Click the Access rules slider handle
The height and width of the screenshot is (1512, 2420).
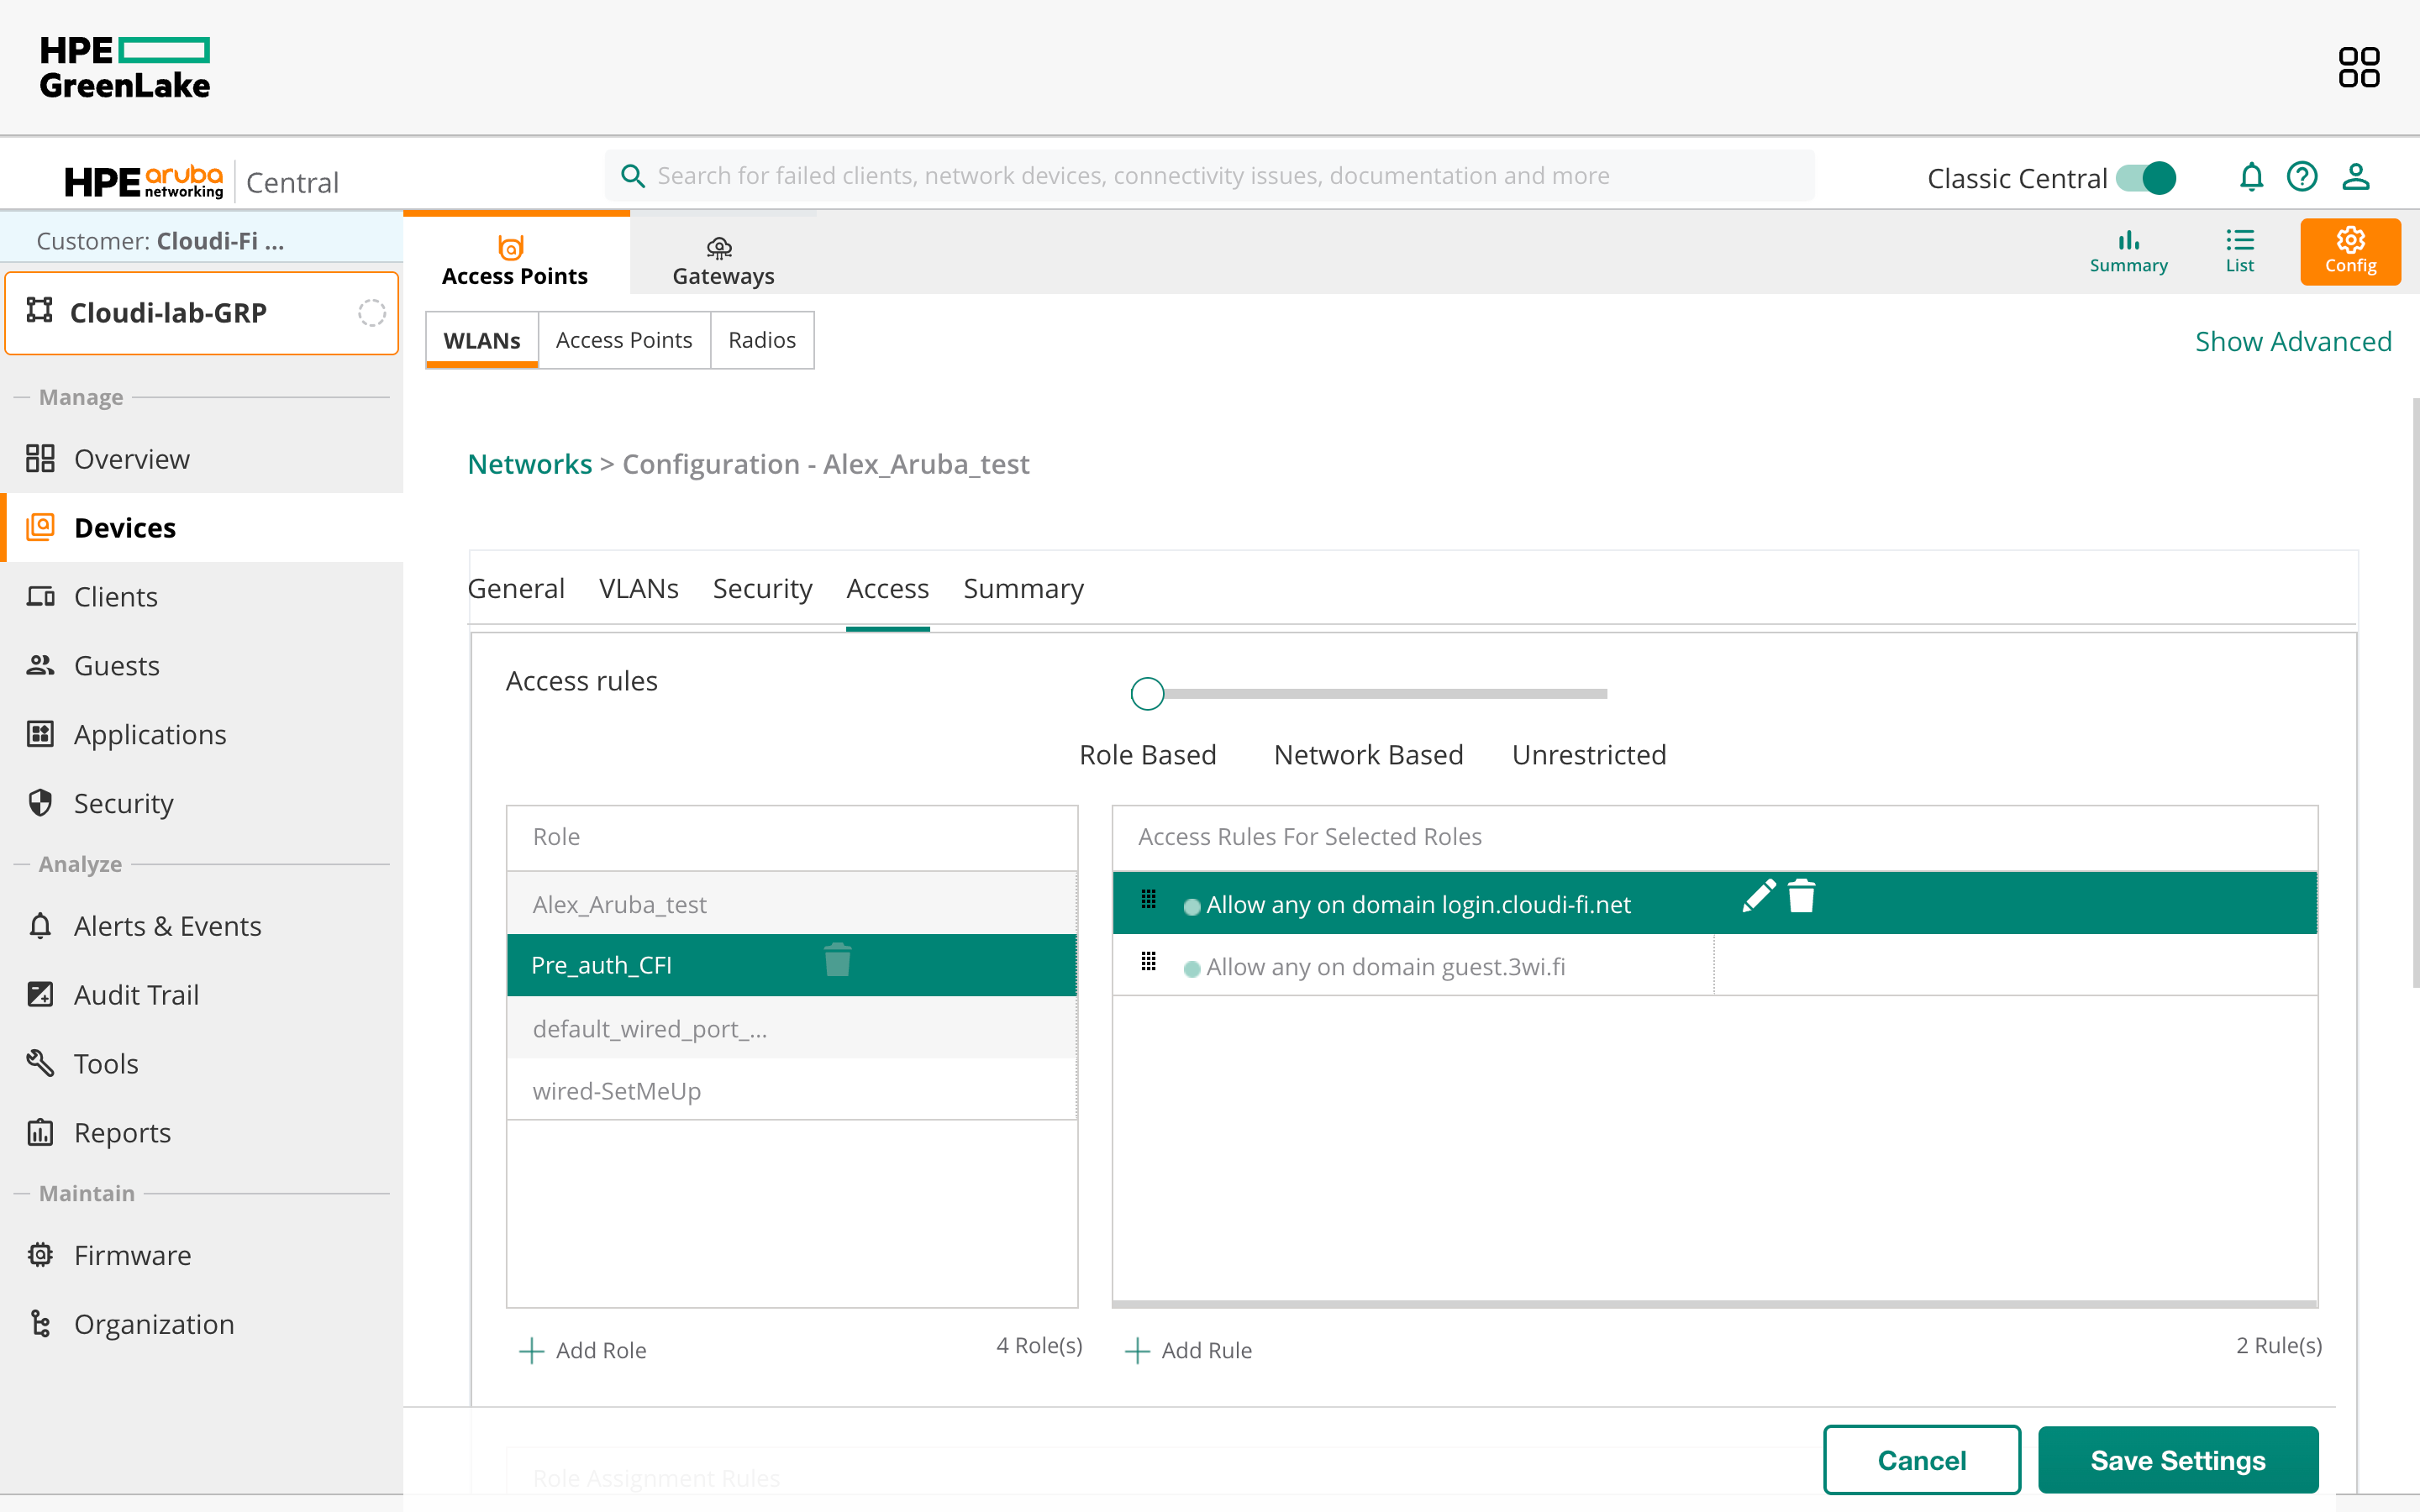(1147, 693)
